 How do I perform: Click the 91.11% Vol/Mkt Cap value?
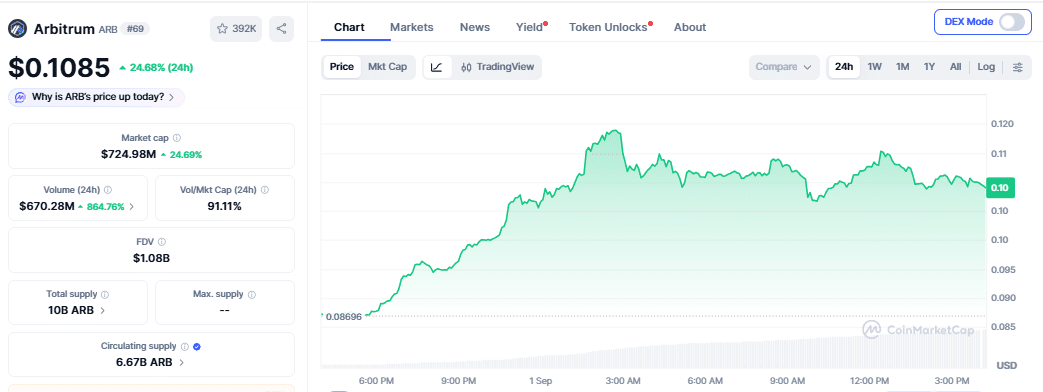point(224,206)
